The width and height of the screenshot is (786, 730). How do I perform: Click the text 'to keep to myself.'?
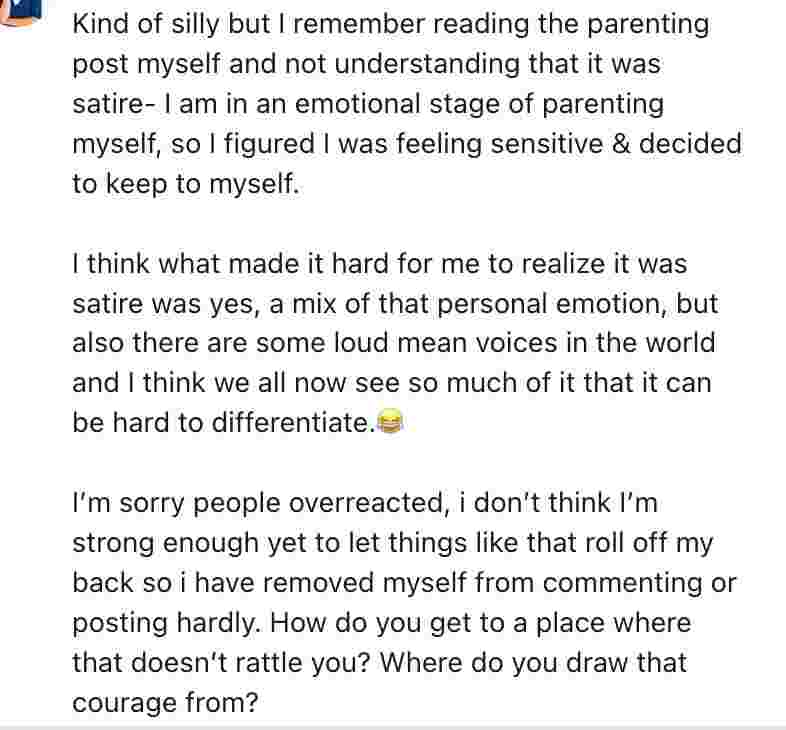(x=185, y=184)
